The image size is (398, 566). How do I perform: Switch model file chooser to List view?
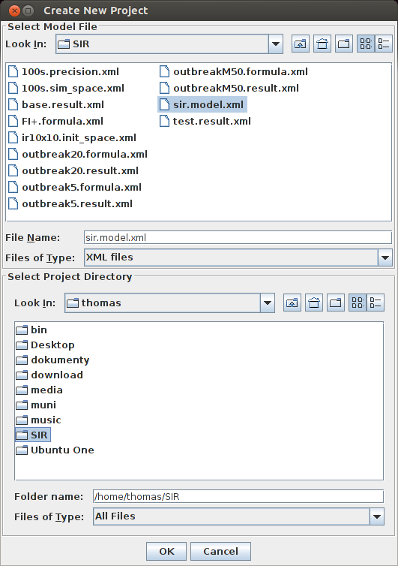tap(366, 44)
